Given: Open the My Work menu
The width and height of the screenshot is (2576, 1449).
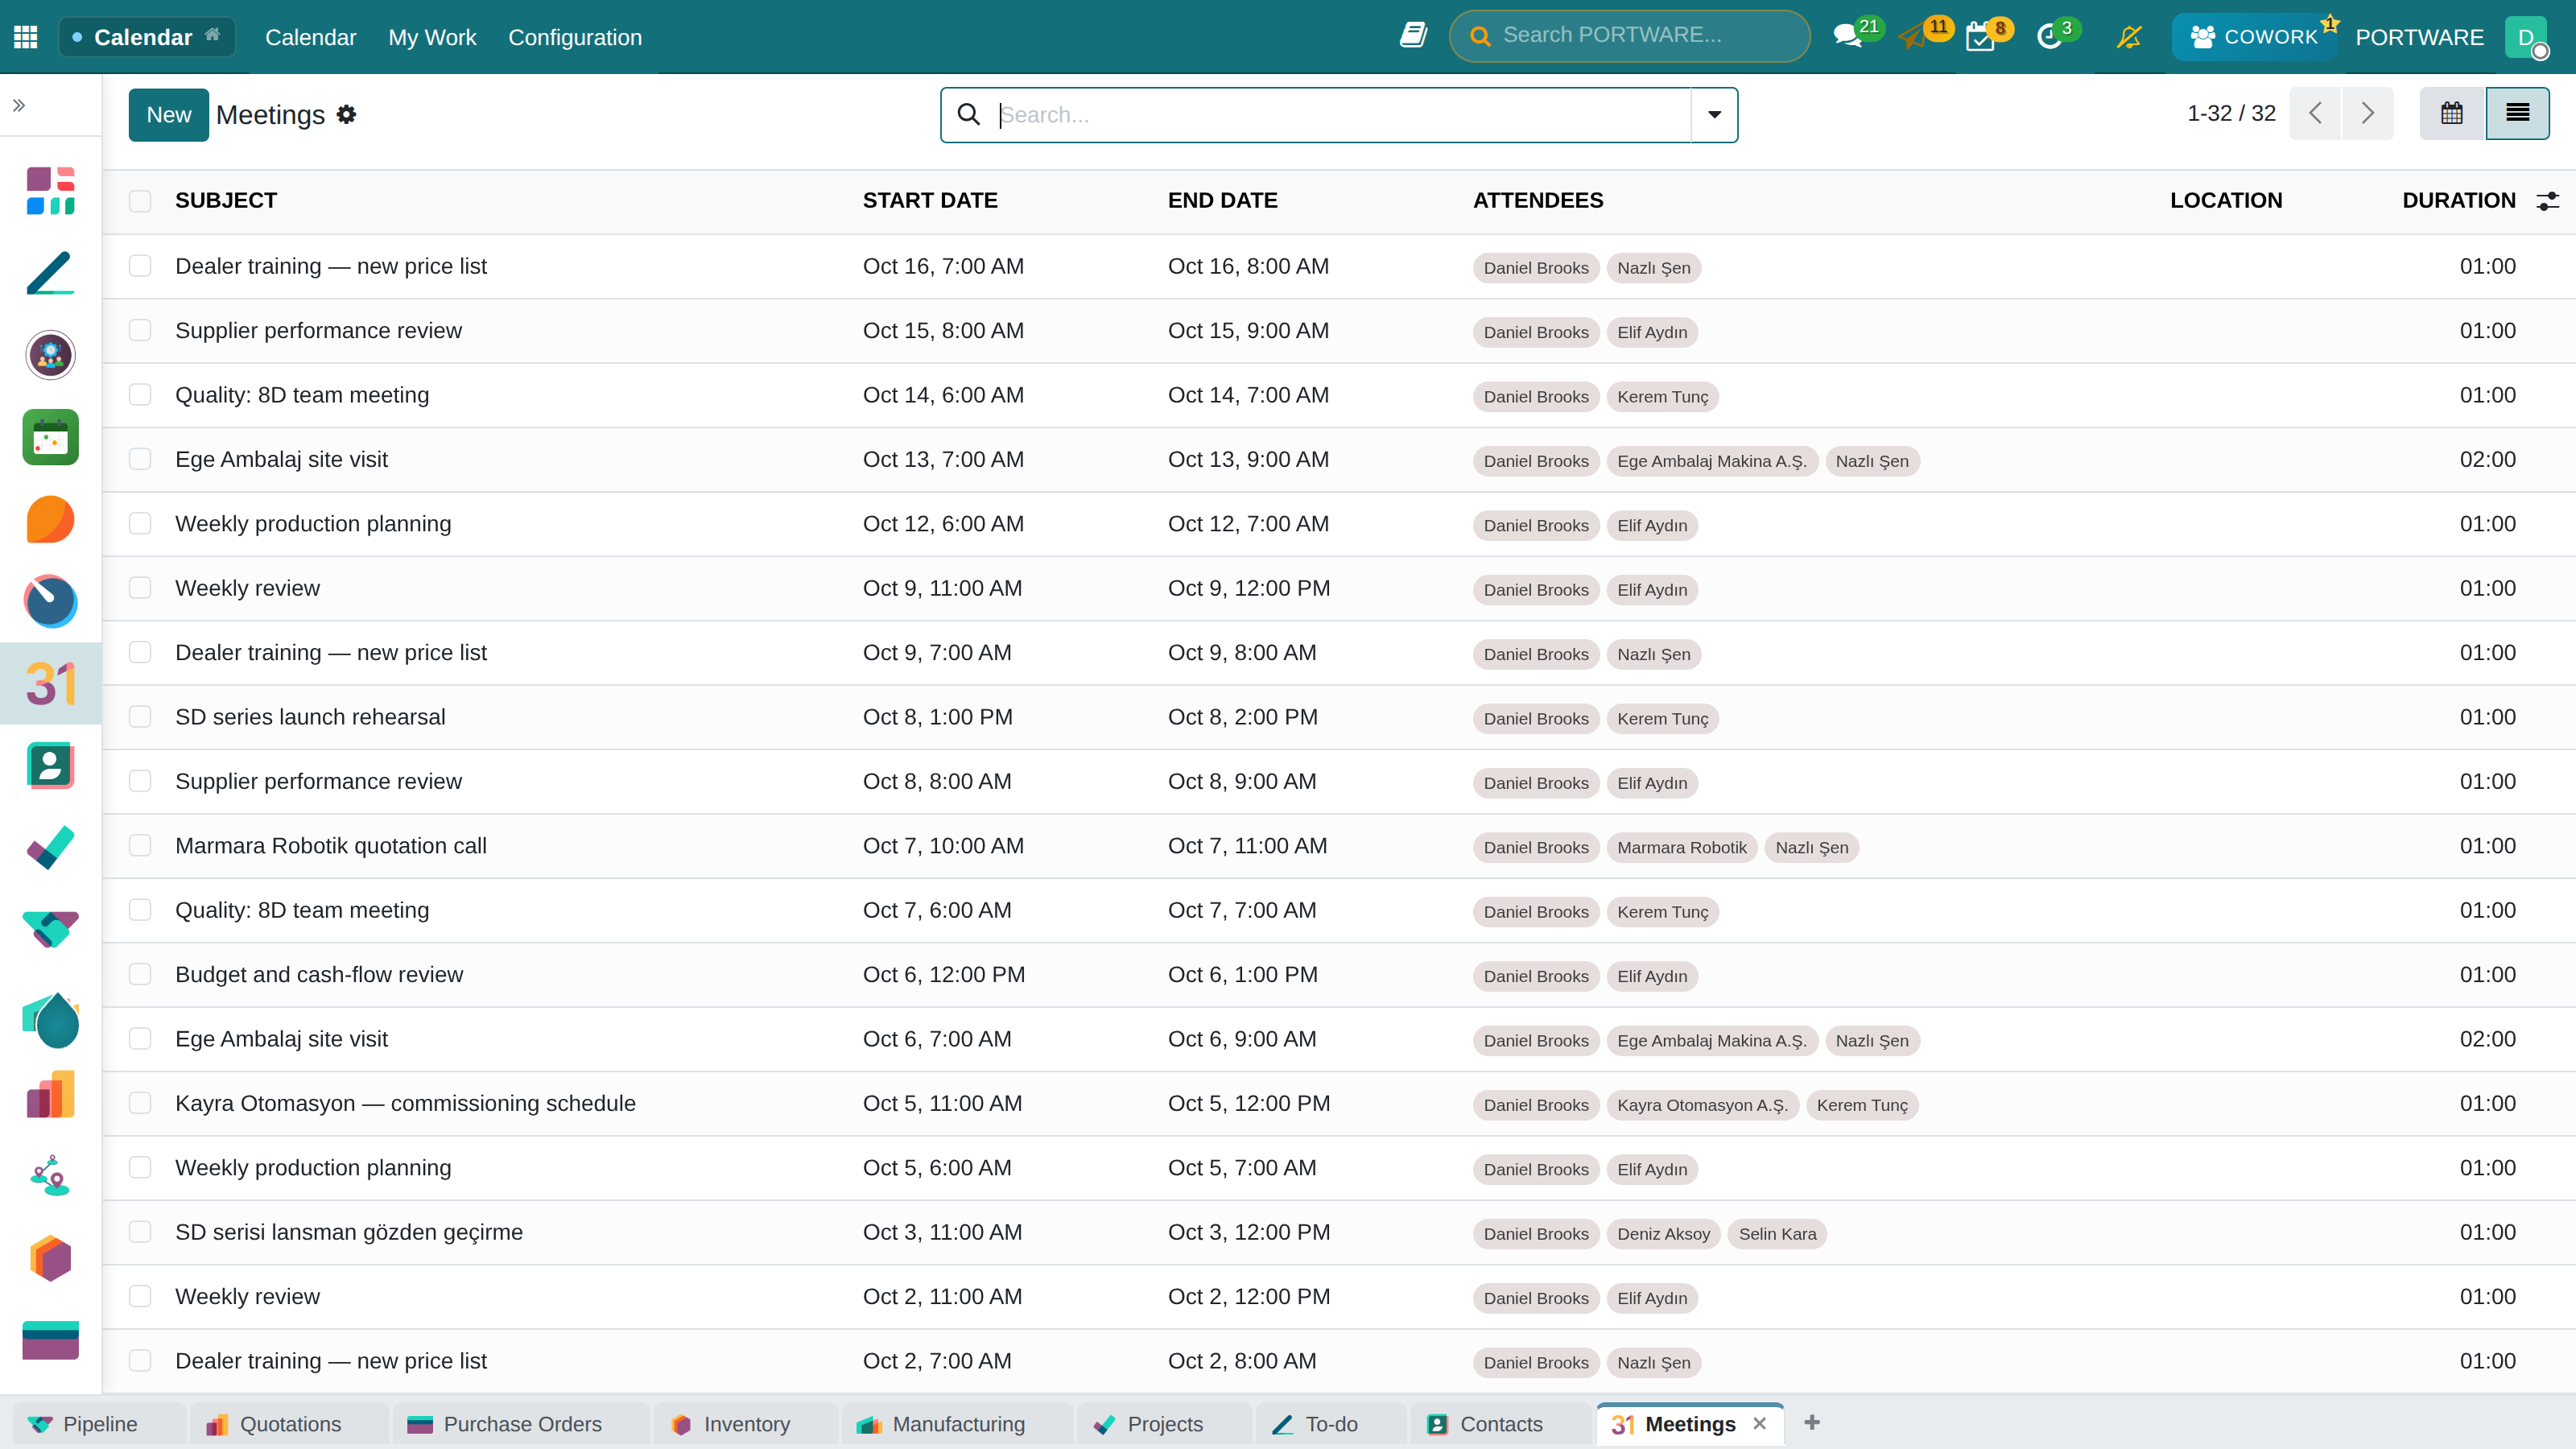Looking at the screenshot, I should (x=432, y=37).
